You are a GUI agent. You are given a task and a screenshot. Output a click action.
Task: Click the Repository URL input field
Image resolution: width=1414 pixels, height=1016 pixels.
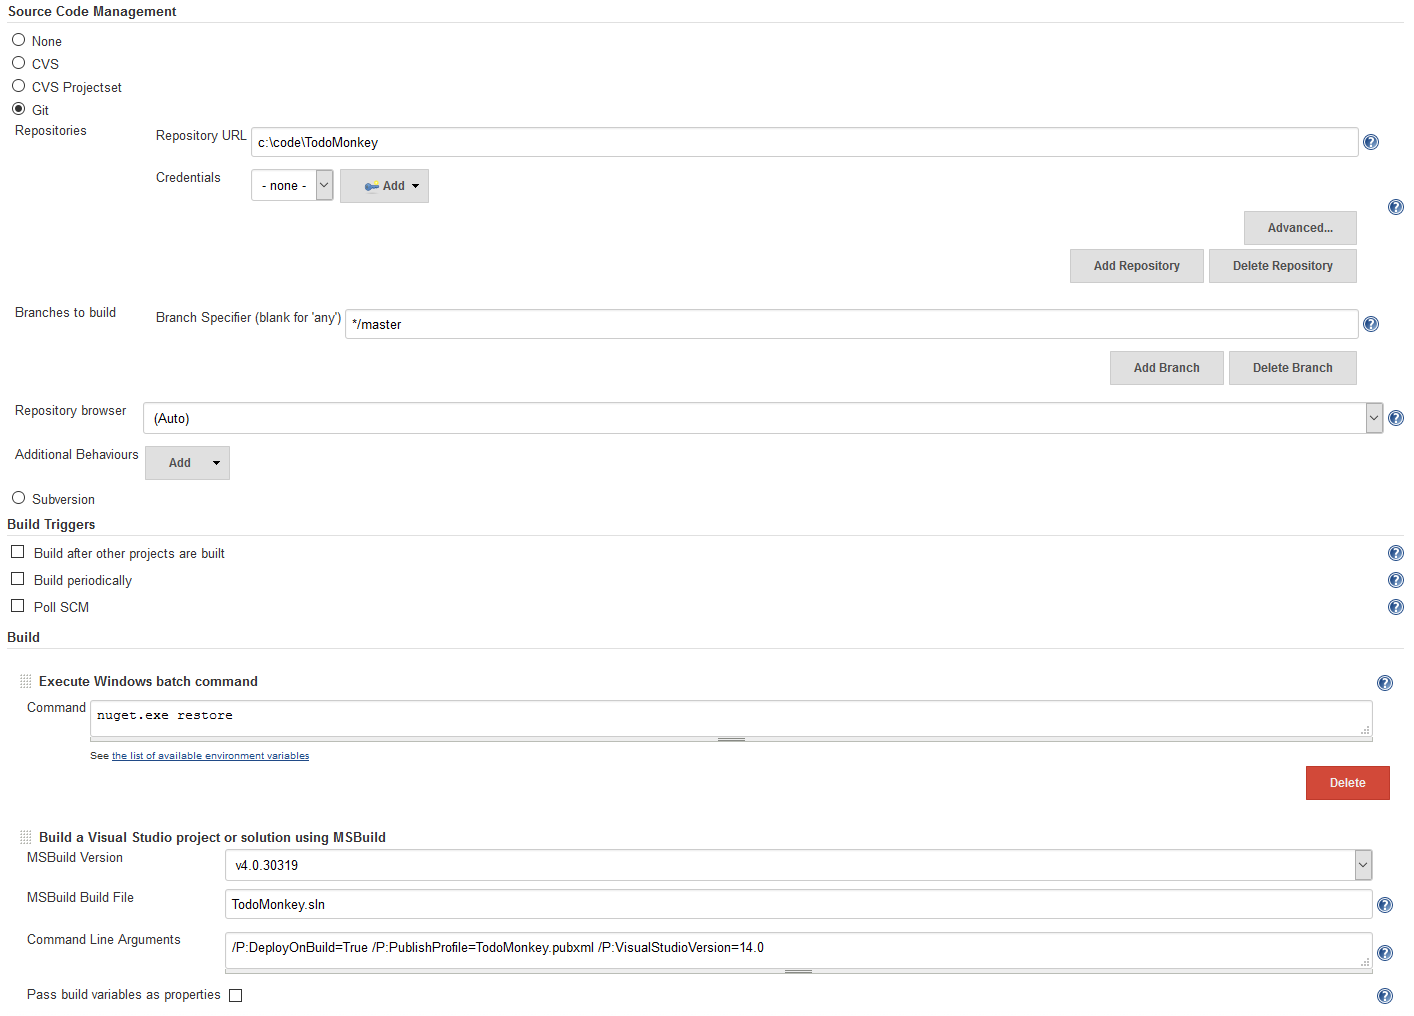[804, 142]
